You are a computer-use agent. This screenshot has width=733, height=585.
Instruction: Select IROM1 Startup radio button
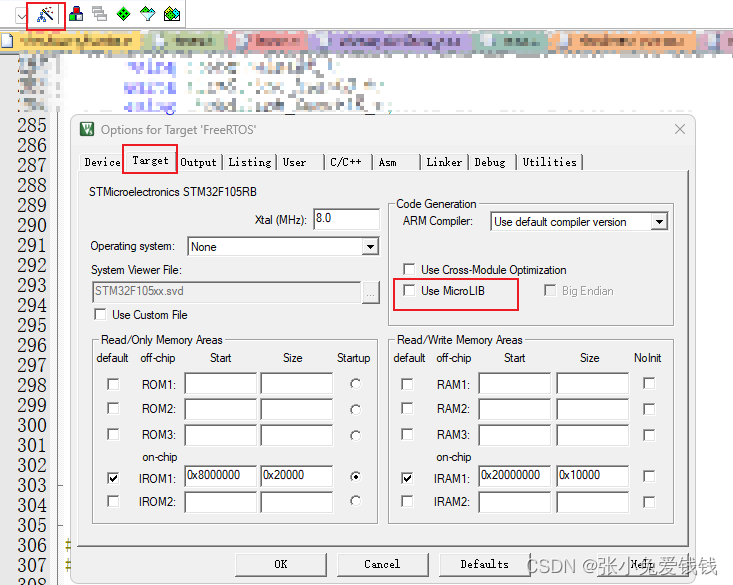coord(355,477)
